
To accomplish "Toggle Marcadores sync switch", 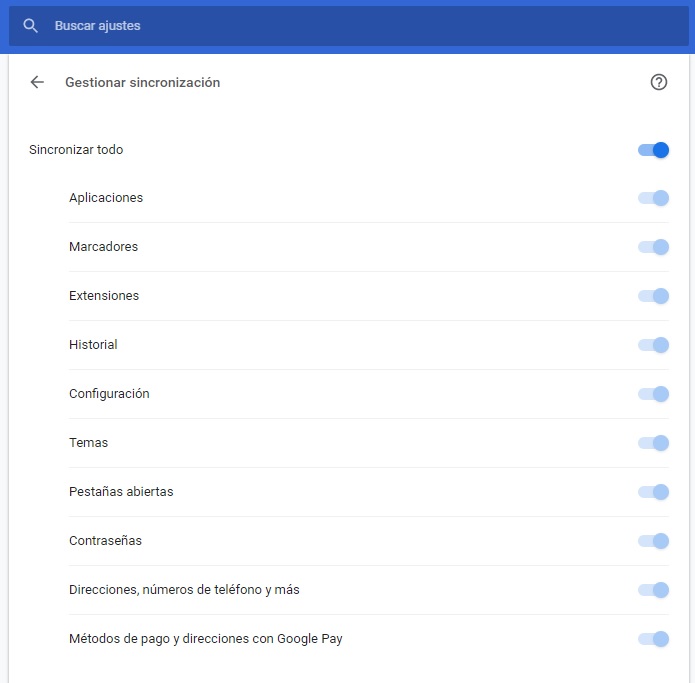I will 653,247.
